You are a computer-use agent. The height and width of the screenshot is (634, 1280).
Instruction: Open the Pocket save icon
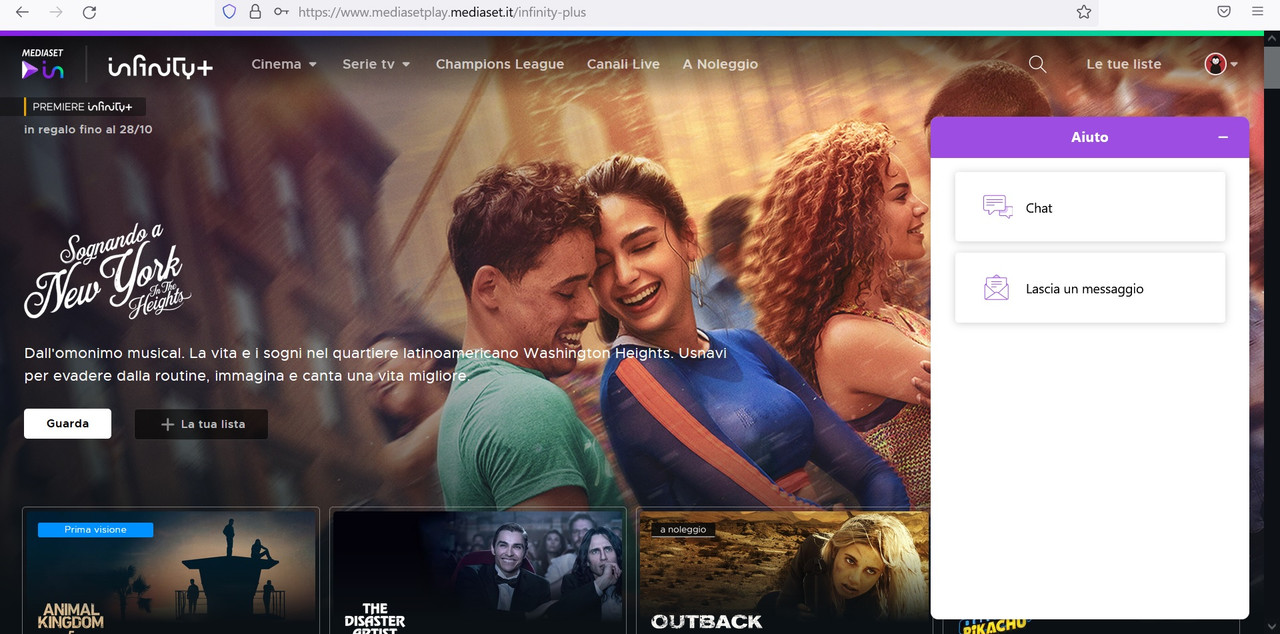[1224, 12]
